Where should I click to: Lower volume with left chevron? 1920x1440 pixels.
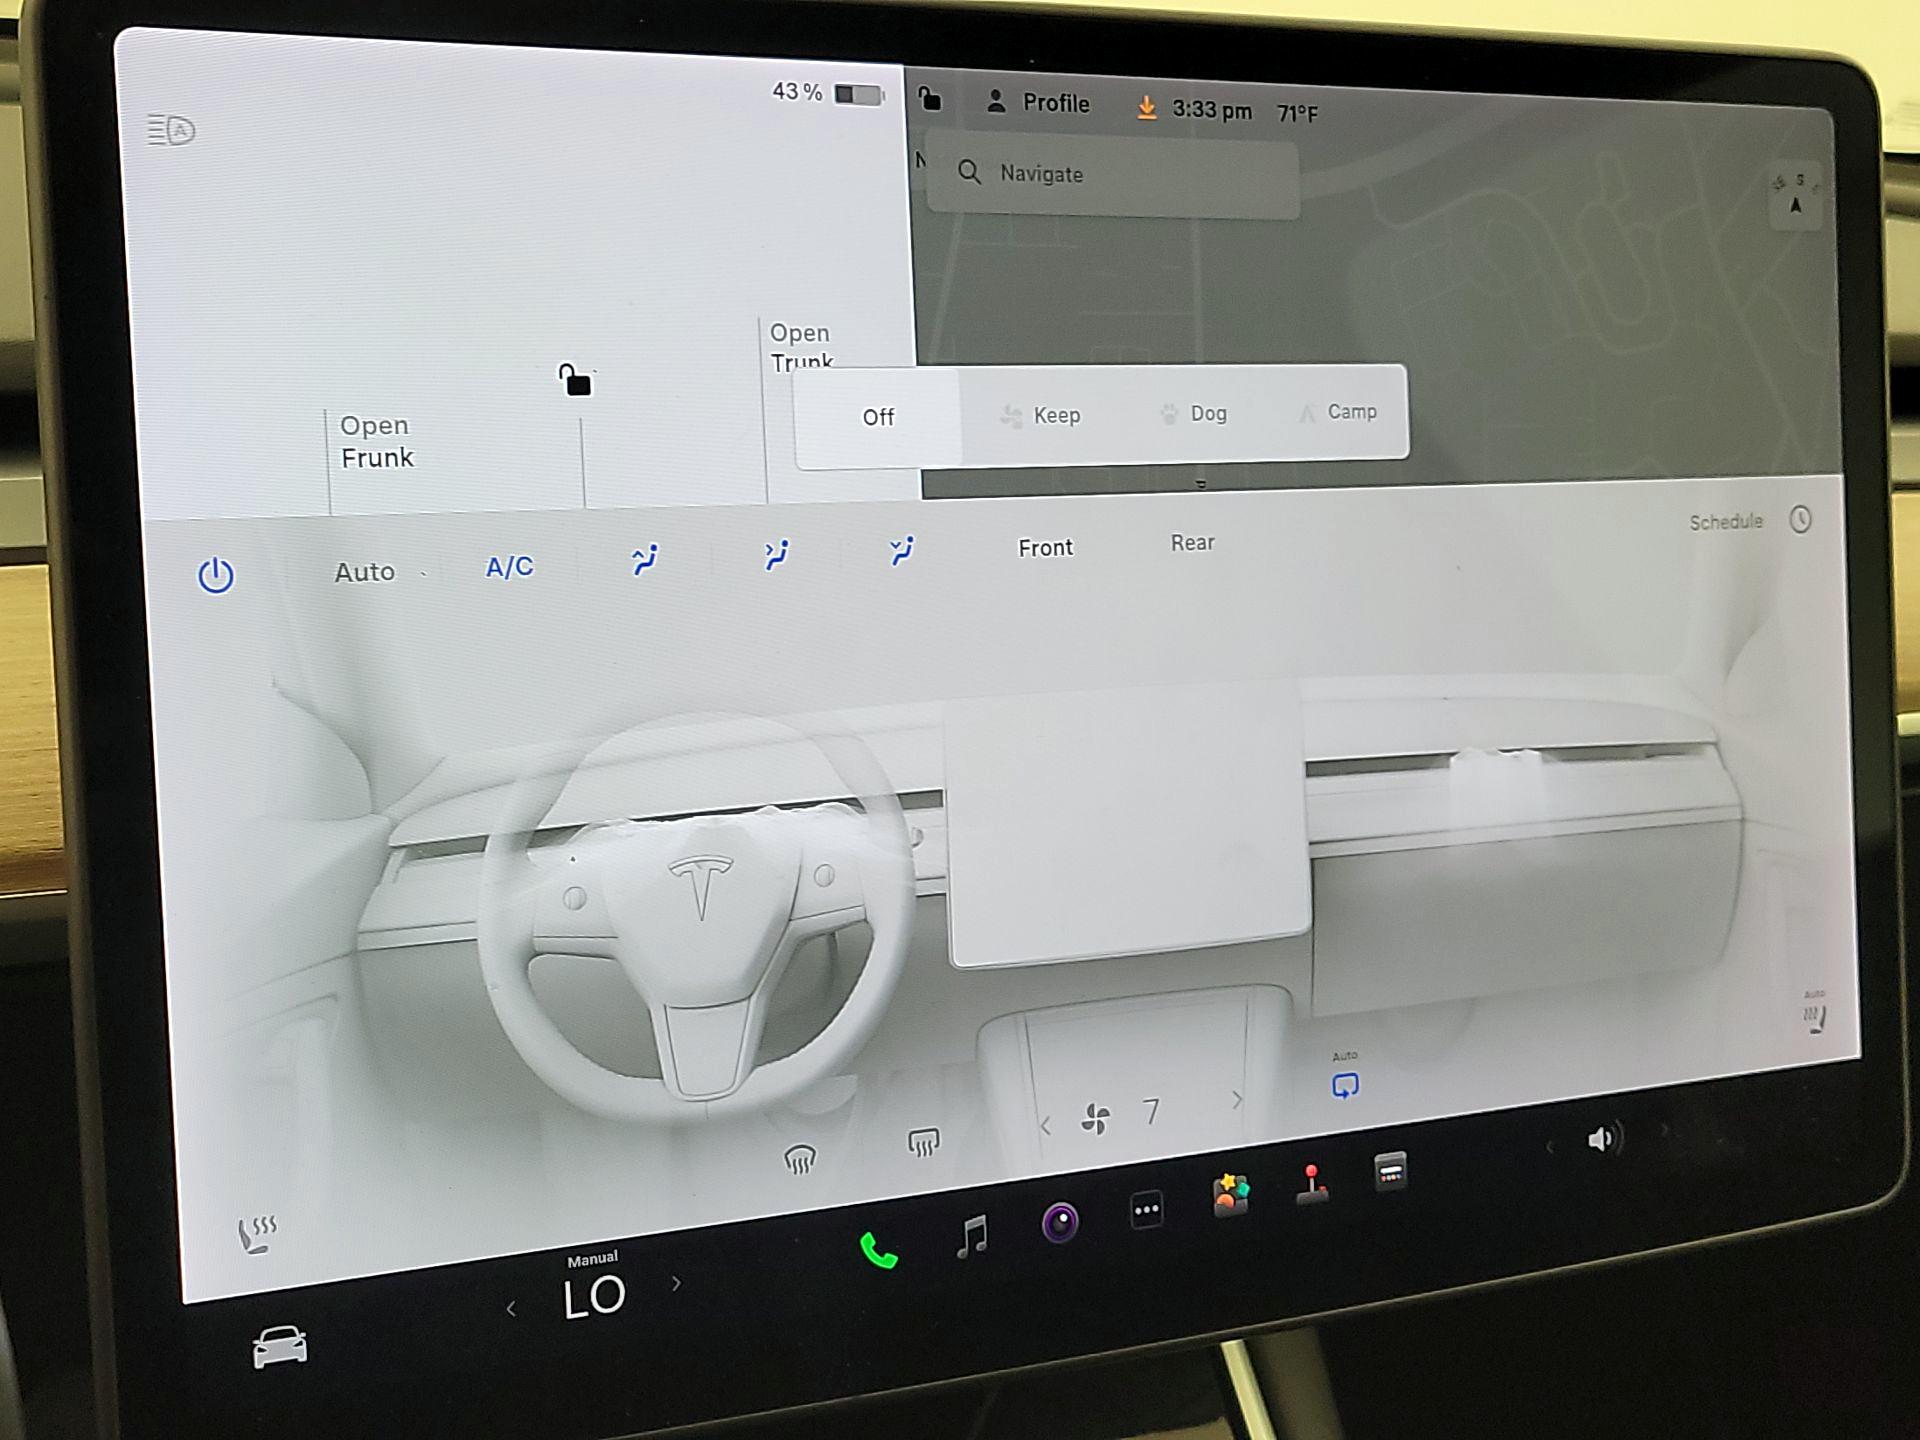pos(1550,1147)
